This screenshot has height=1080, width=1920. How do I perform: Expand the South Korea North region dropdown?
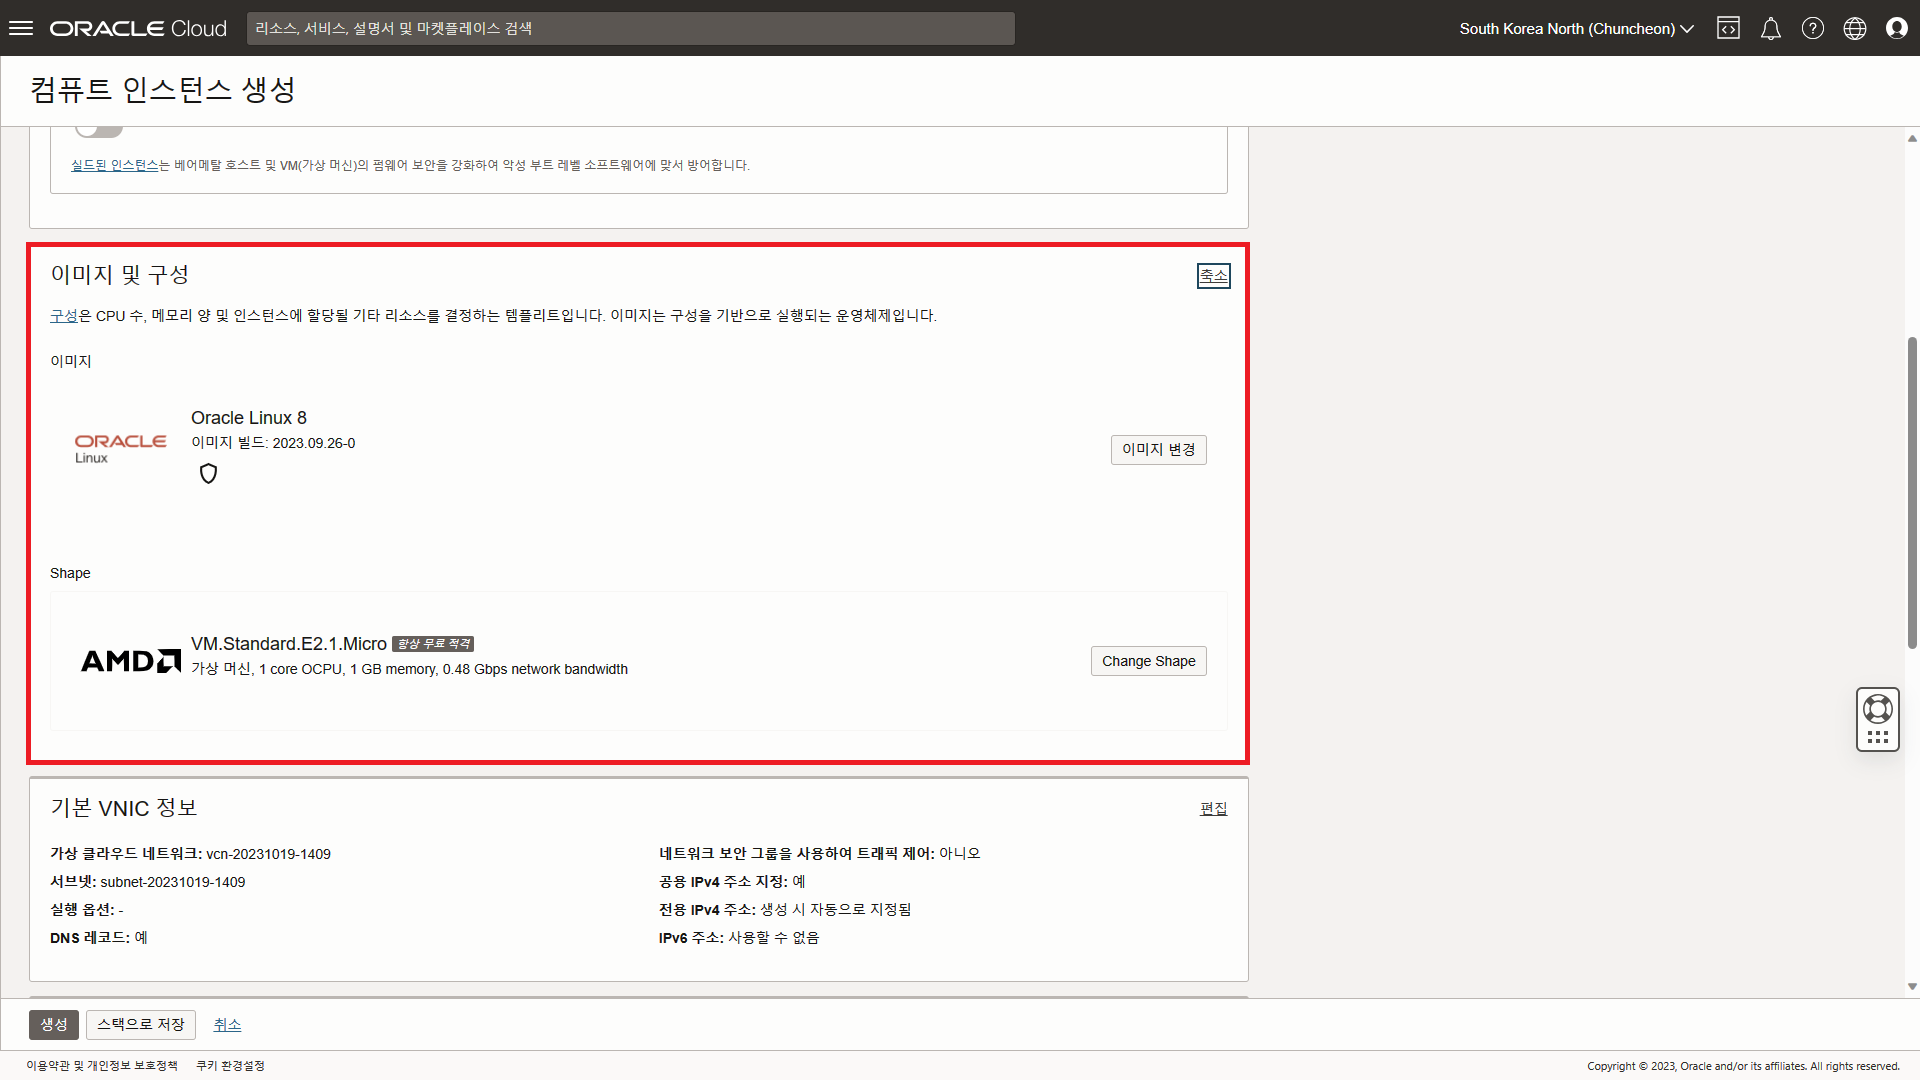[1576, 28]
